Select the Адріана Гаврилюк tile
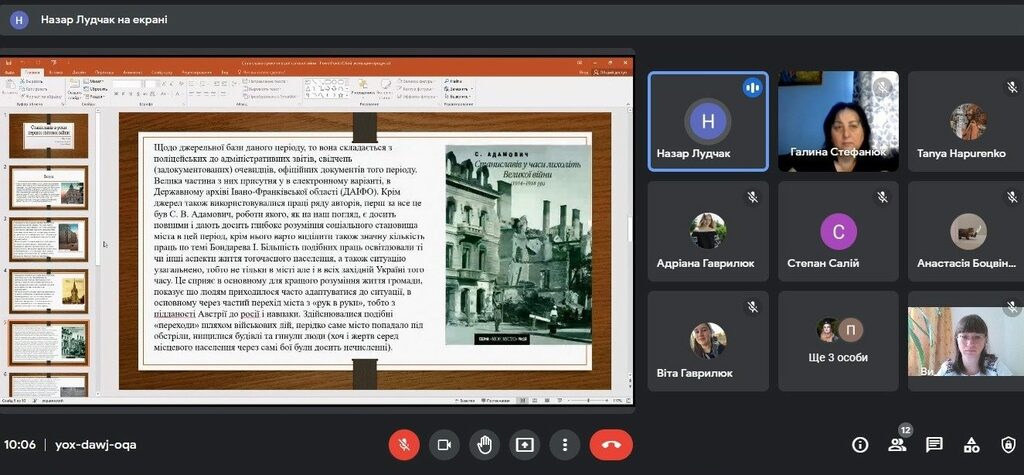This screenshot has height=475, width=1024. click(708, 231)
